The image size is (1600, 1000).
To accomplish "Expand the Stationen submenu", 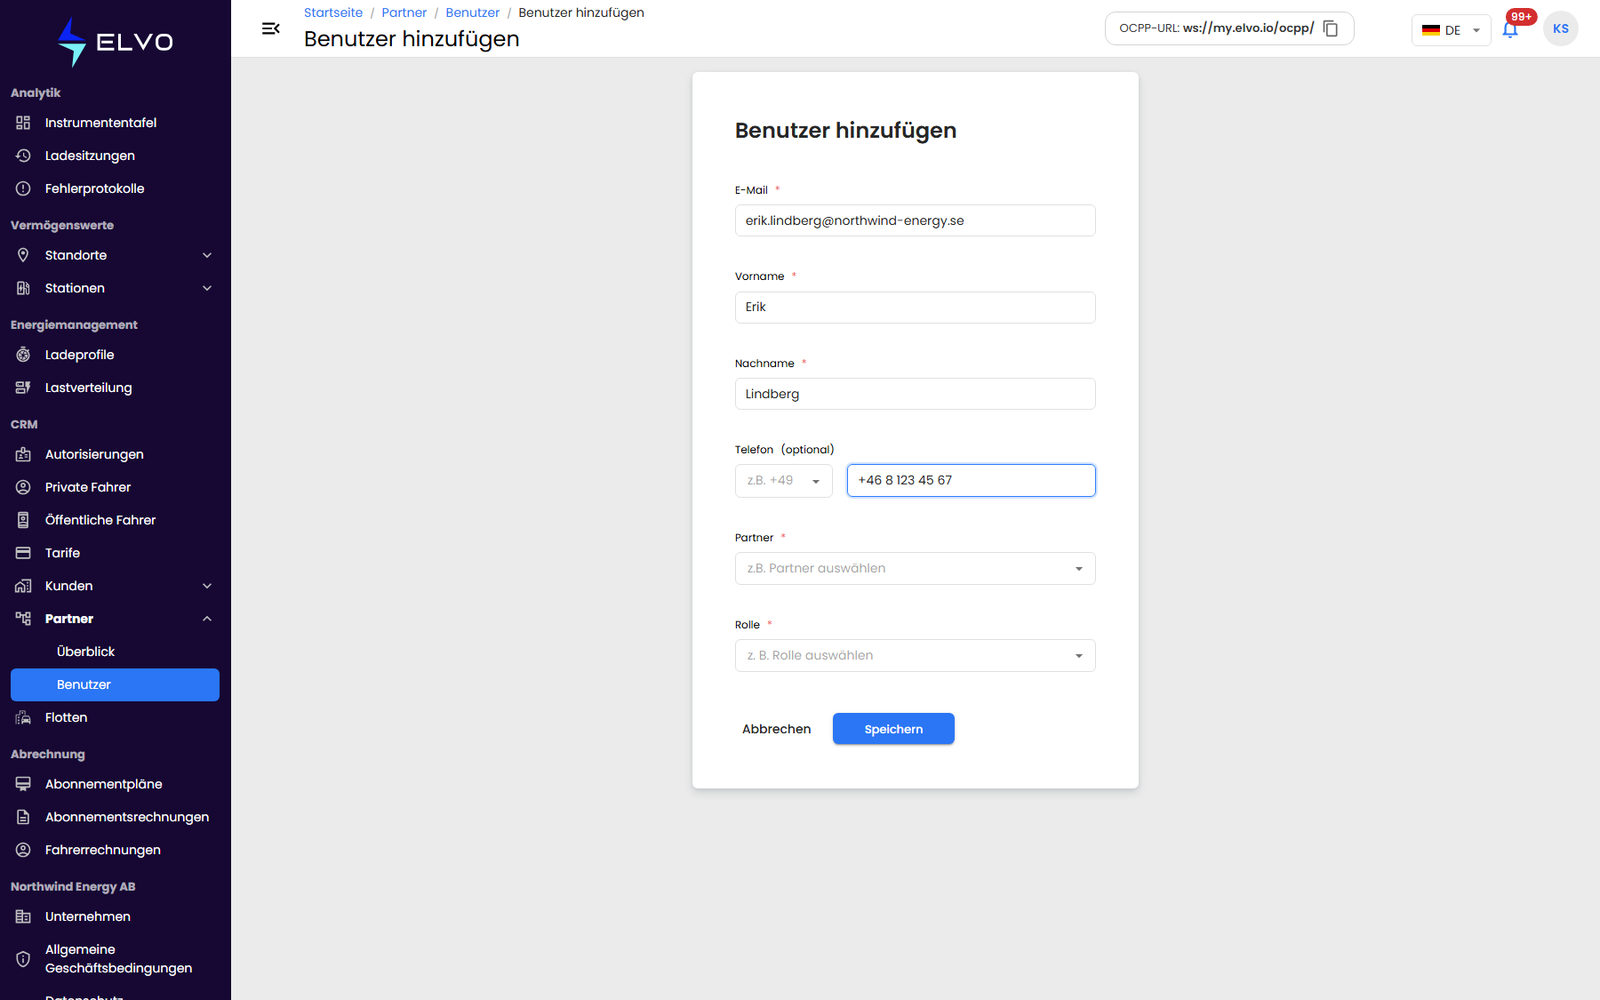I will pyautogui.click(x=207, y=288).
